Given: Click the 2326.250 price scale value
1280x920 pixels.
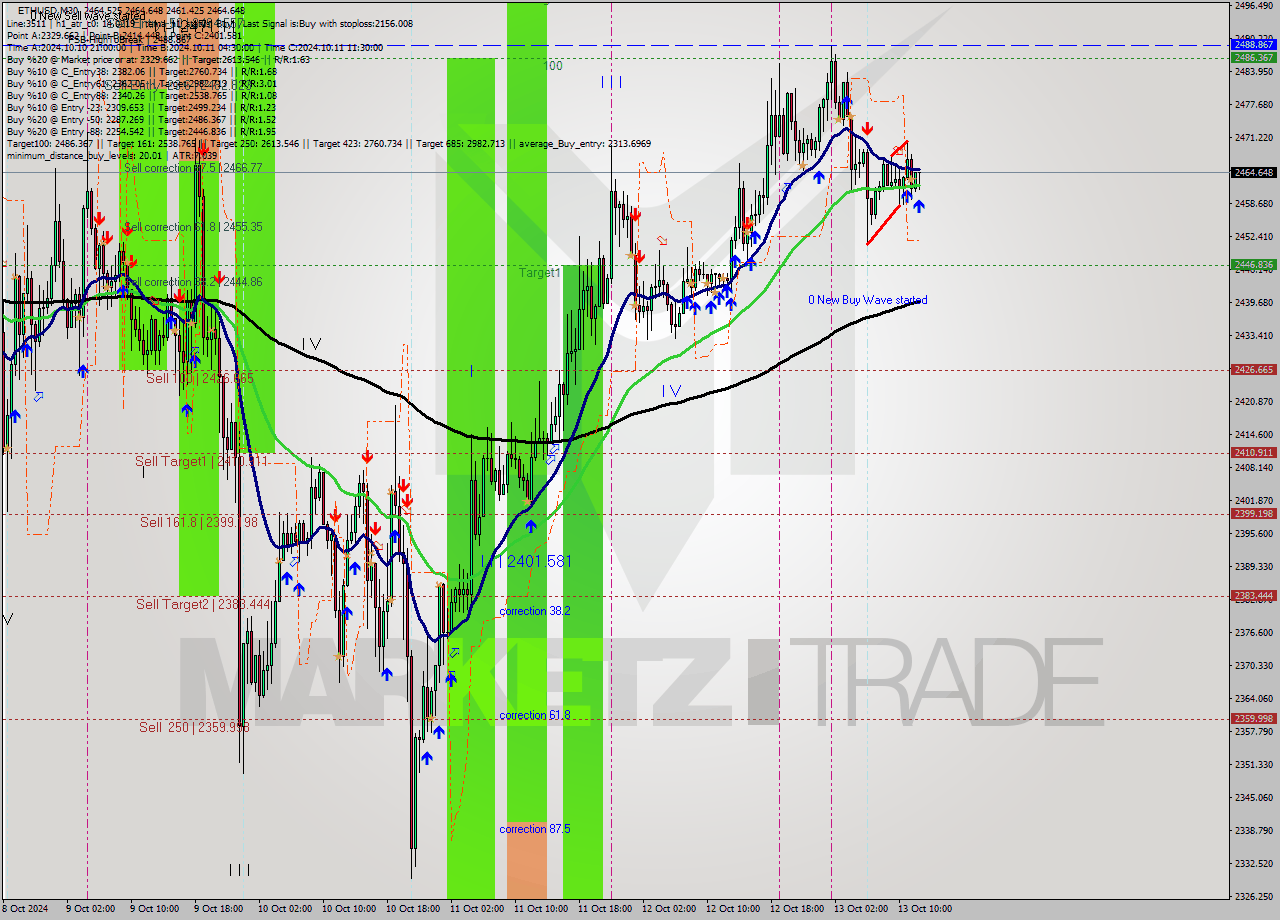Looking at the screenshot, I should tap(1253, 896).
